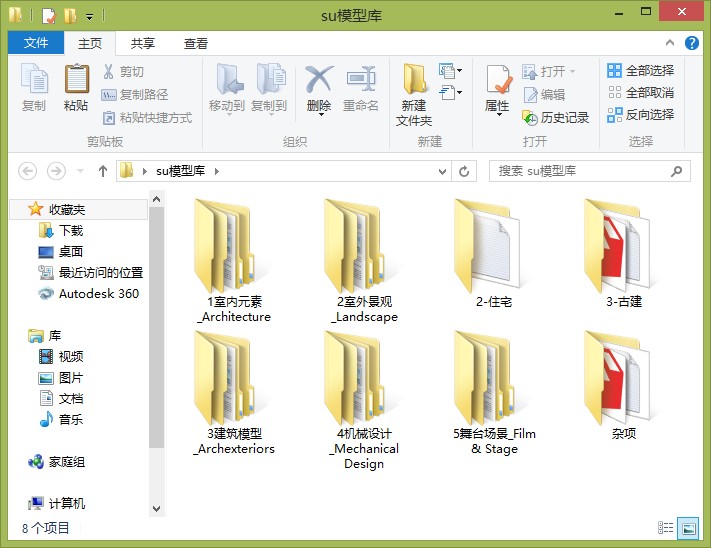Select folder 4机械设计_Mechanical Design
The image size is (711, 548).
364,401
